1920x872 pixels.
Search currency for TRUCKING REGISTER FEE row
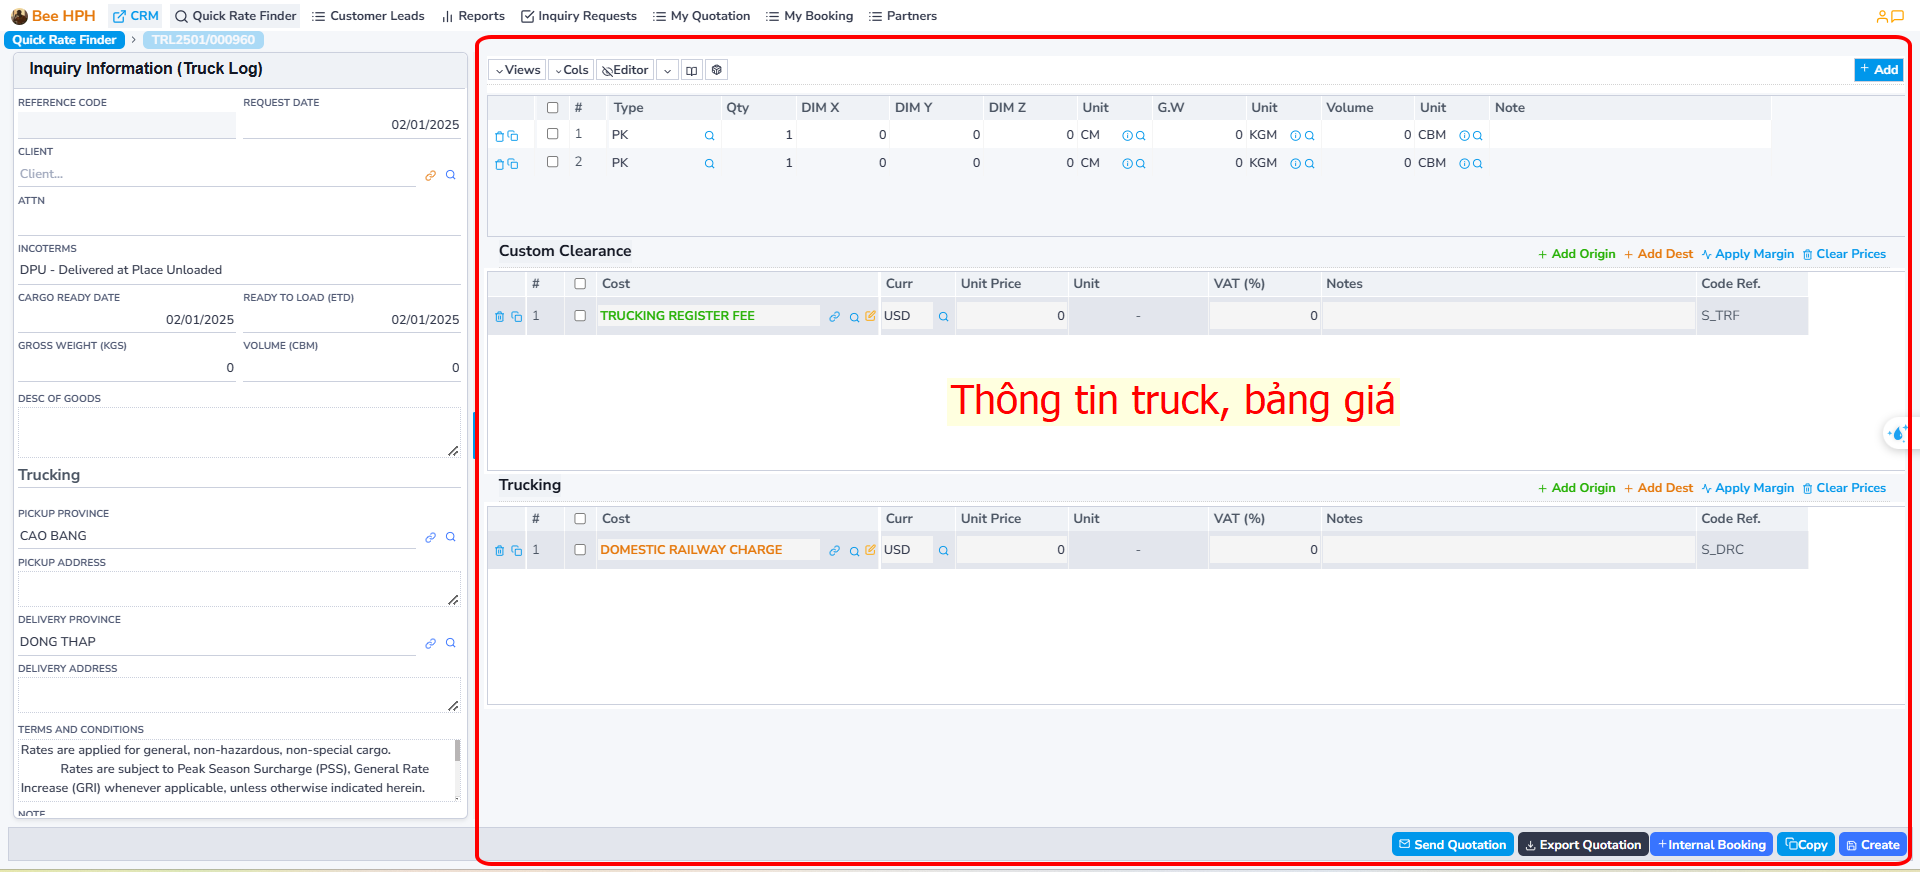(x=943, y=317)
